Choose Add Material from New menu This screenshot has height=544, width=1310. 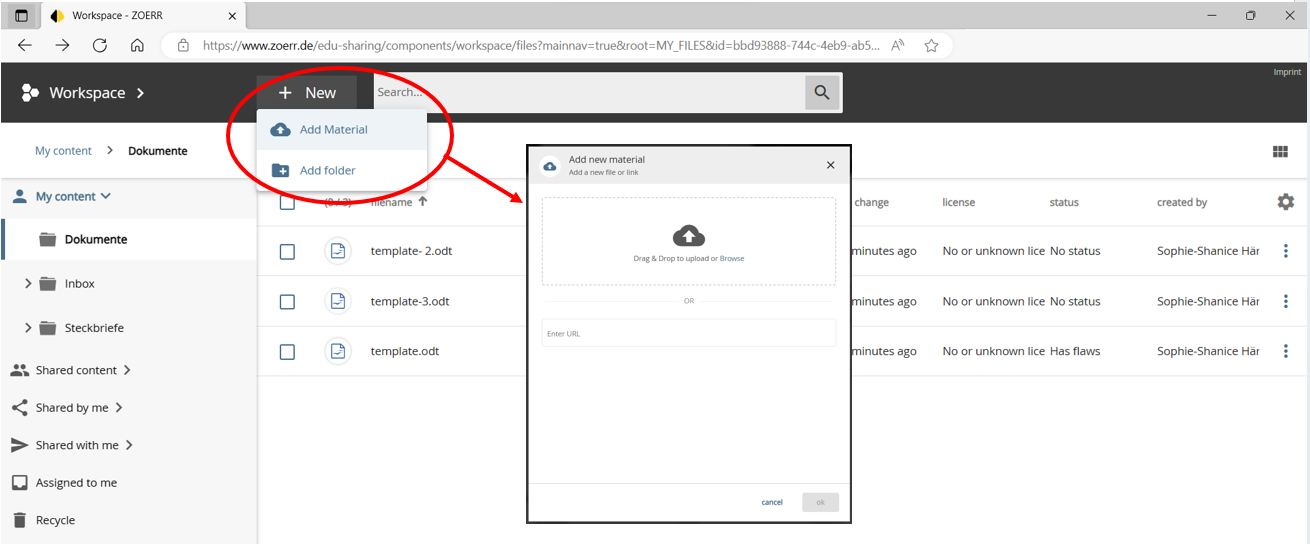[333, 130]
